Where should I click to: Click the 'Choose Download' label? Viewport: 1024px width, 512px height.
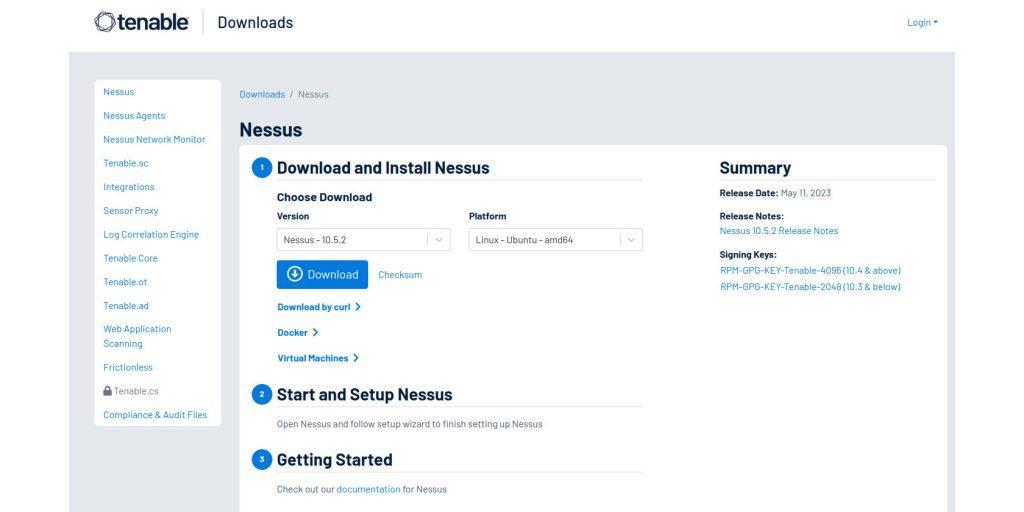324,197
